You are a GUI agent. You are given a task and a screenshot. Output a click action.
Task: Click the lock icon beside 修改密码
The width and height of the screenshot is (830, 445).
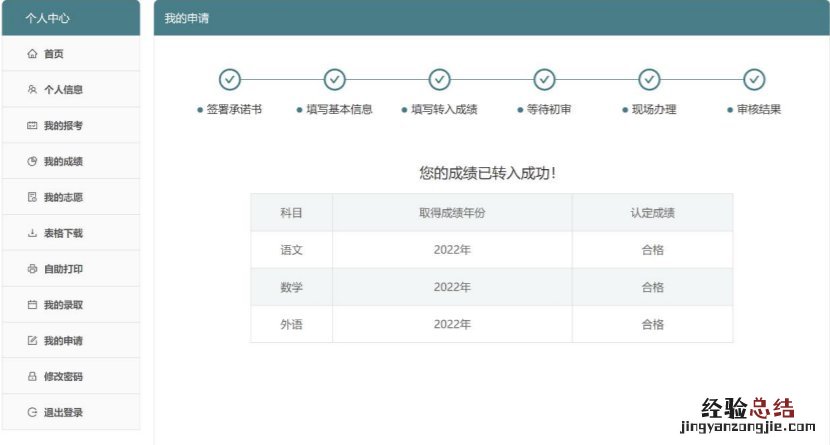point(32,376)
